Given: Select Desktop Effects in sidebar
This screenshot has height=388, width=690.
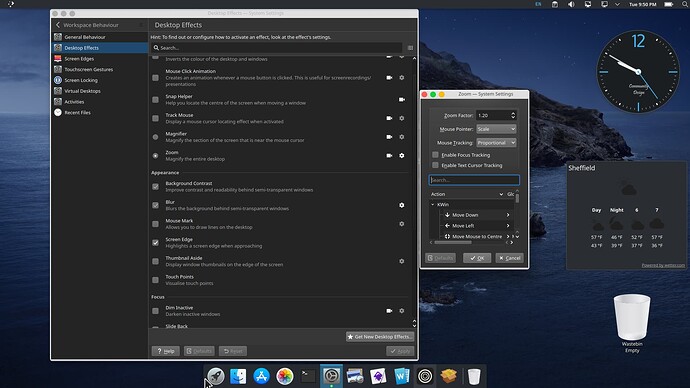Looking at the screenshot, I should [x=100, y=48].
